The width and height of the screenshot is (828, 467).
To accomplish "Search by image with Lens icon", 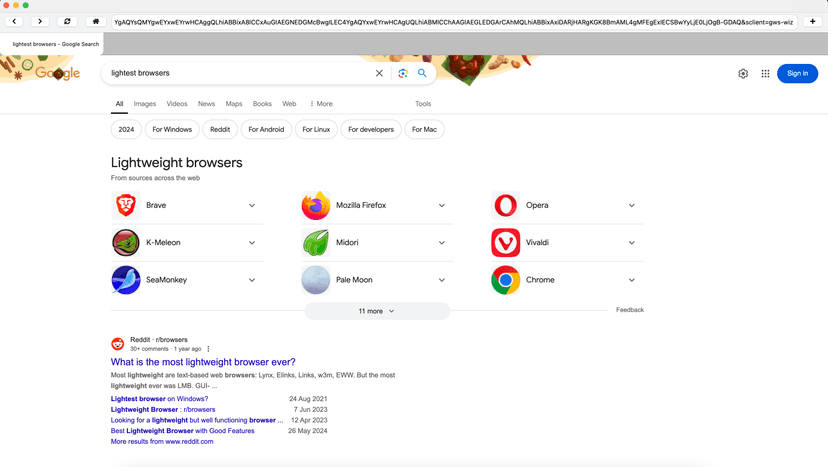I will click(x=403, y=73).
